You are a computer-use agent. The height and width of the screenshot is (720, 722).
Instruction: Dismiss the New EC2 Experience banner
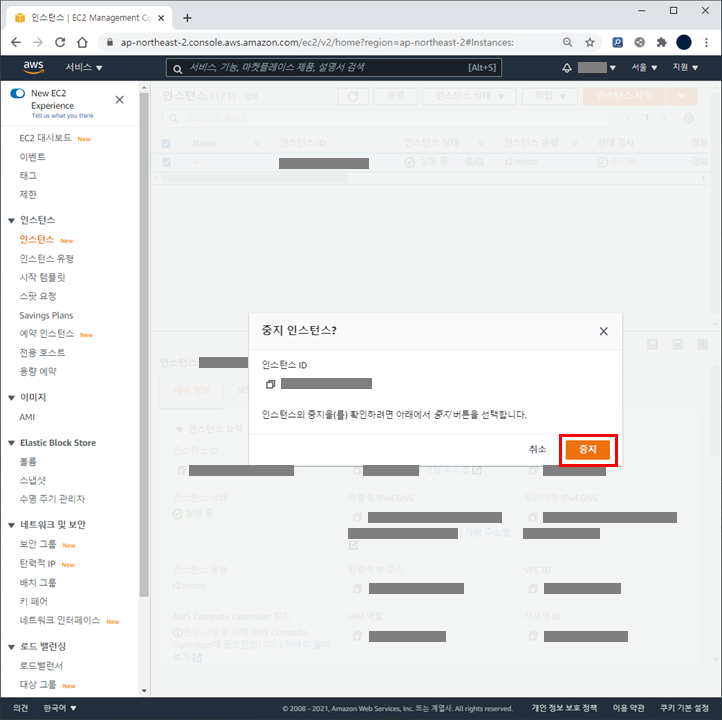pyautogui.click(x=120, y=99)
